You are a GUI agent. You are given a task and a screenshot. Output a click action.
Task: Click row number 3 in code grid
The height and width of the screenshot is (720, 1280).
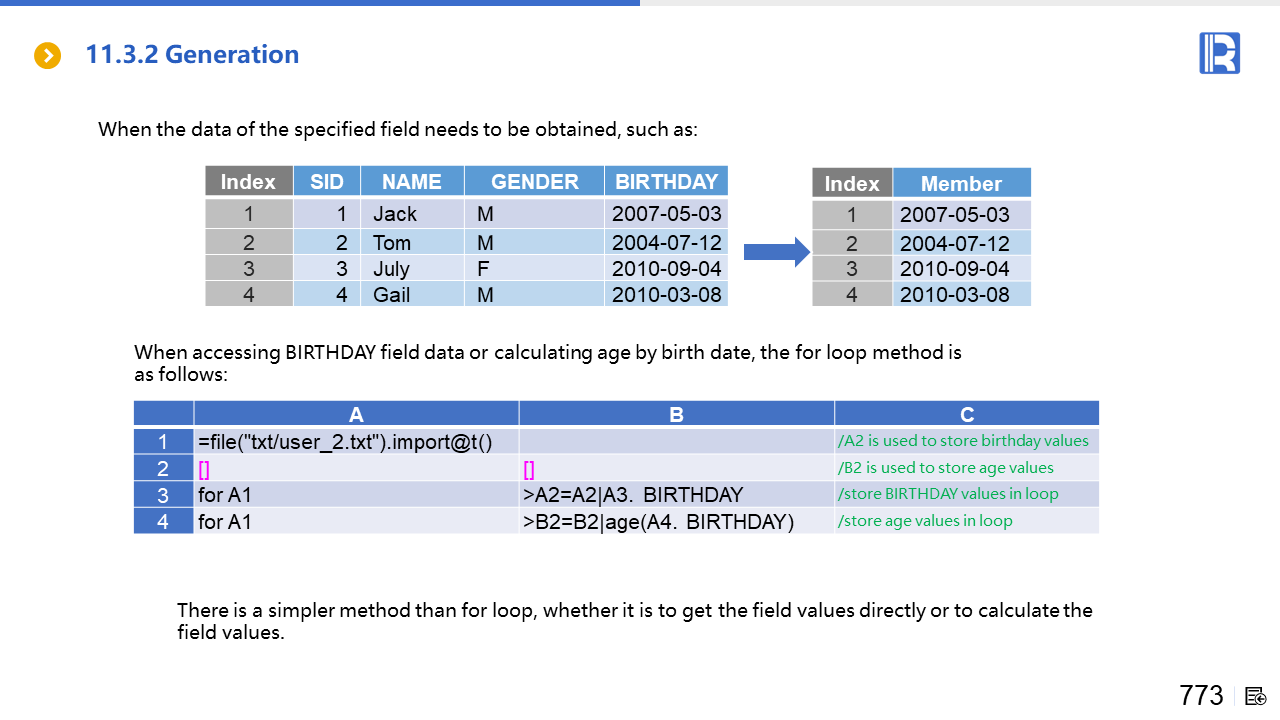pyautogui.click(x=163, y=494)
